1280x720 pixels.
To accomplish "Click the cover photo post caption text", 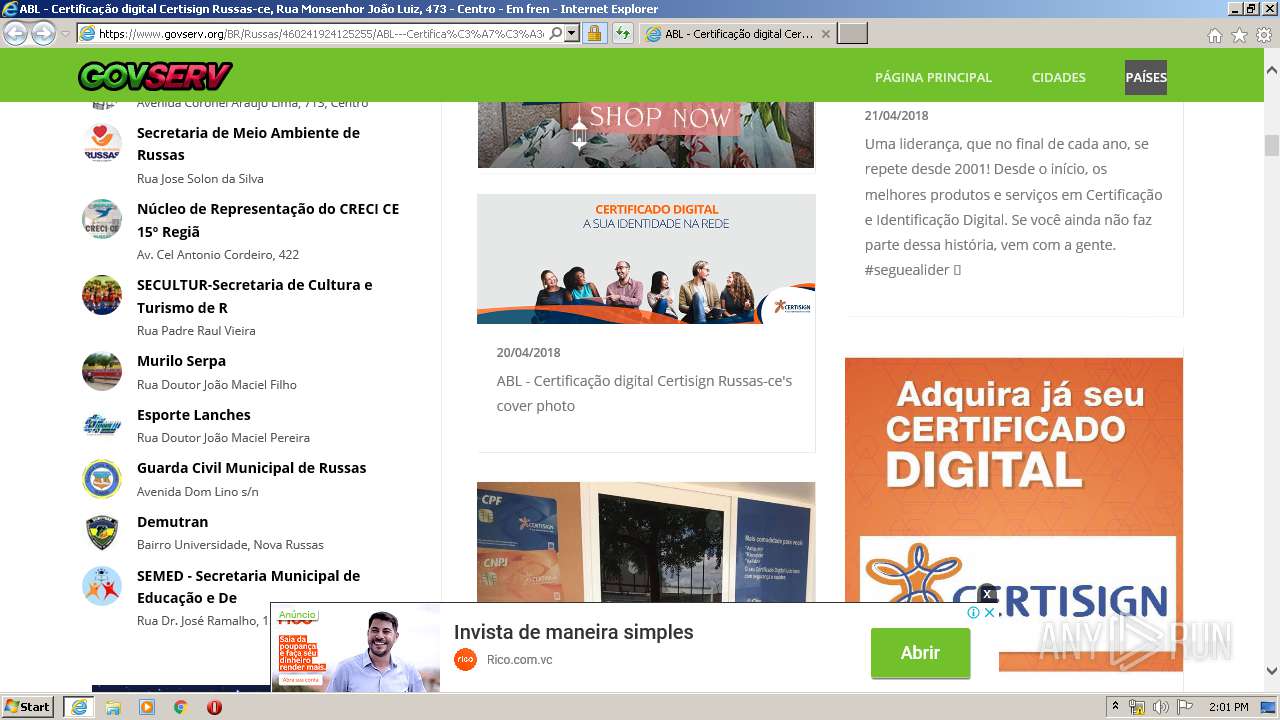I will click(x=644, y=393).
